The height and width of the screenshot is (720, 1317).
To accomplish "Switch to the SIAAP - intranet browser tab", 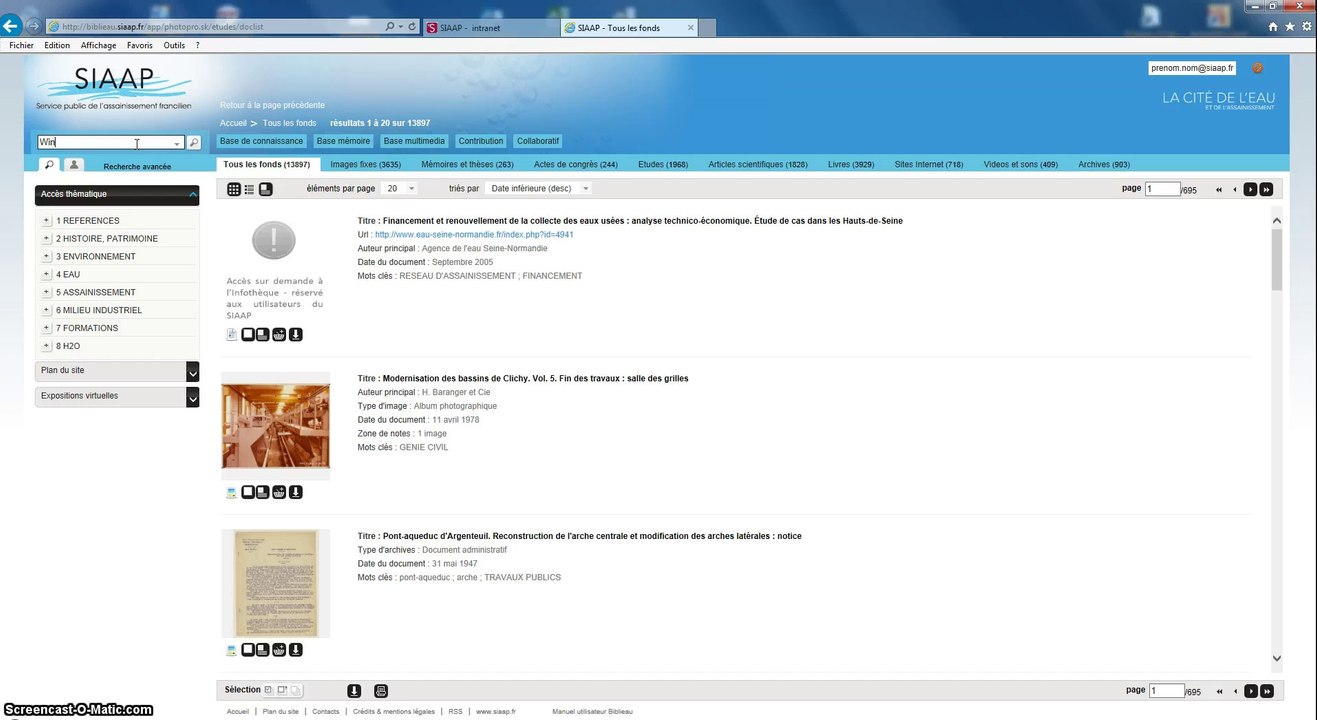I will (490, 28).
